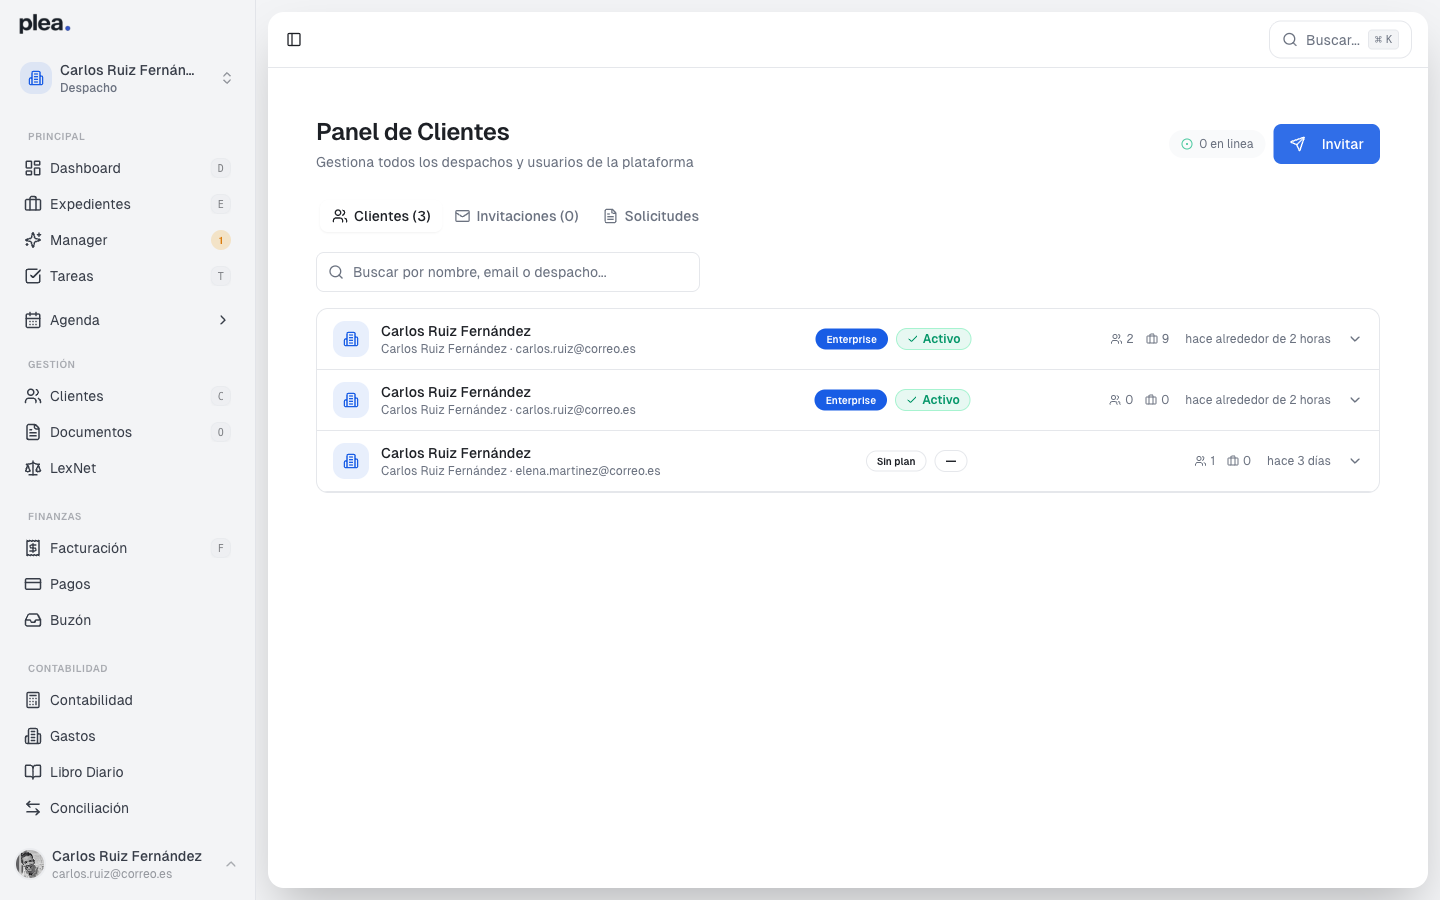Click the Enterprise plan badge on second row
The image size is (1440, 900).
click(x=850, y=400)
